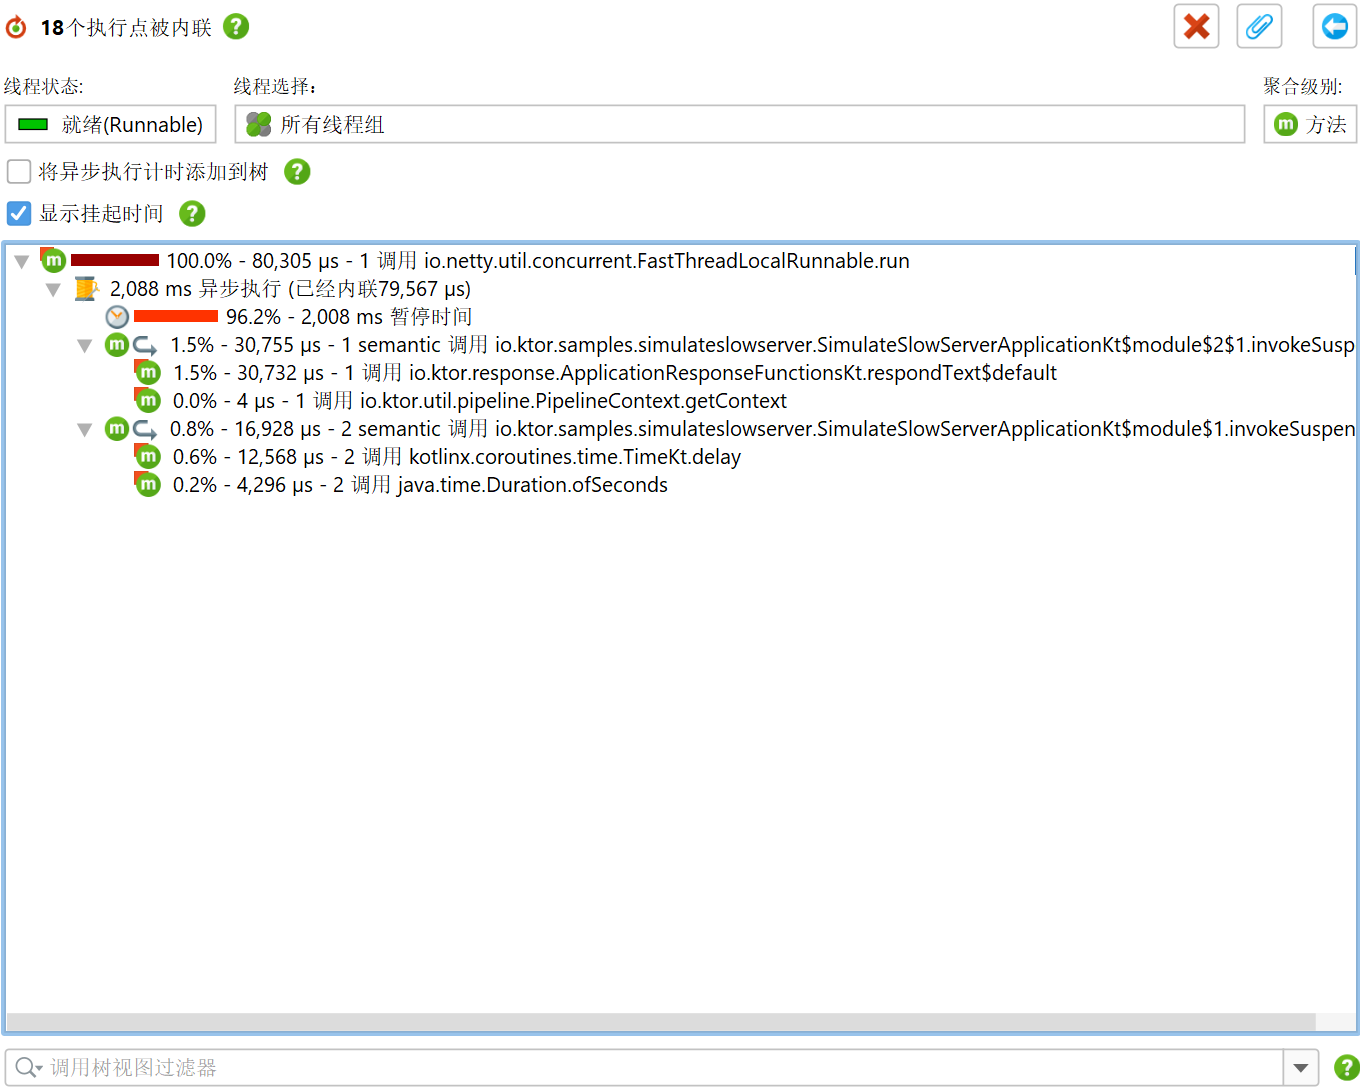Open the 所有线程组 thread selection dropdown
The height and width of the screenshot is (1090, 1360).
(x=740, y=124)
